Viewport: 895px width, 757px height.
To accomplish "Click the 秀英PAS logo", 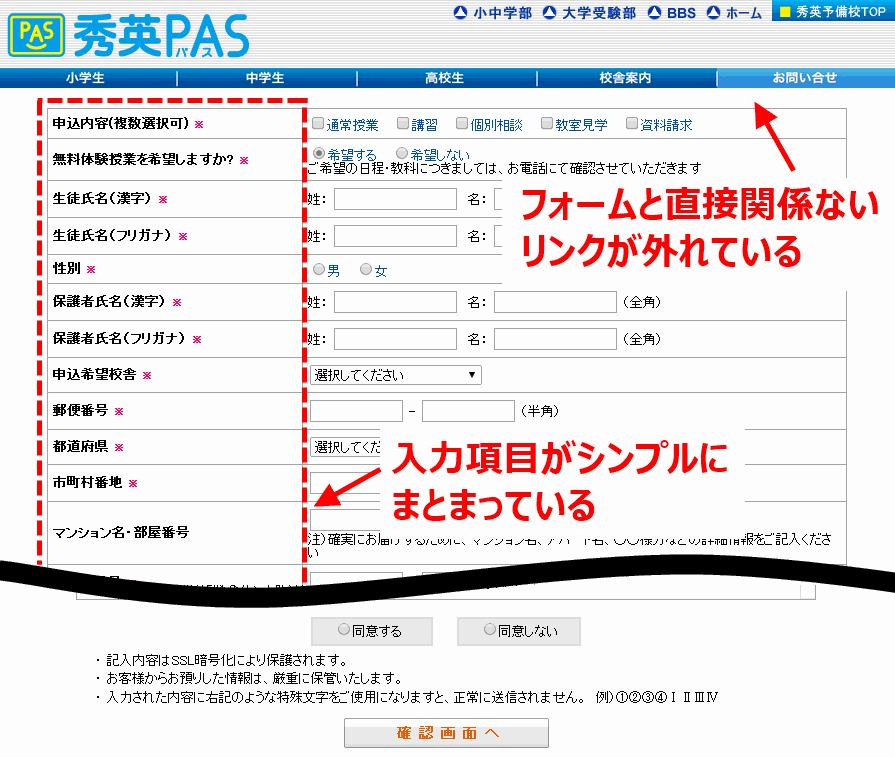I will (x=128, y=35).
